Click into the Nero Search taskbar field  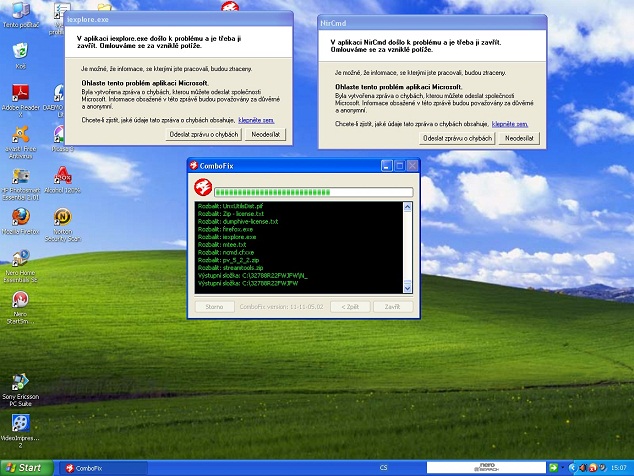coord(486,468)
